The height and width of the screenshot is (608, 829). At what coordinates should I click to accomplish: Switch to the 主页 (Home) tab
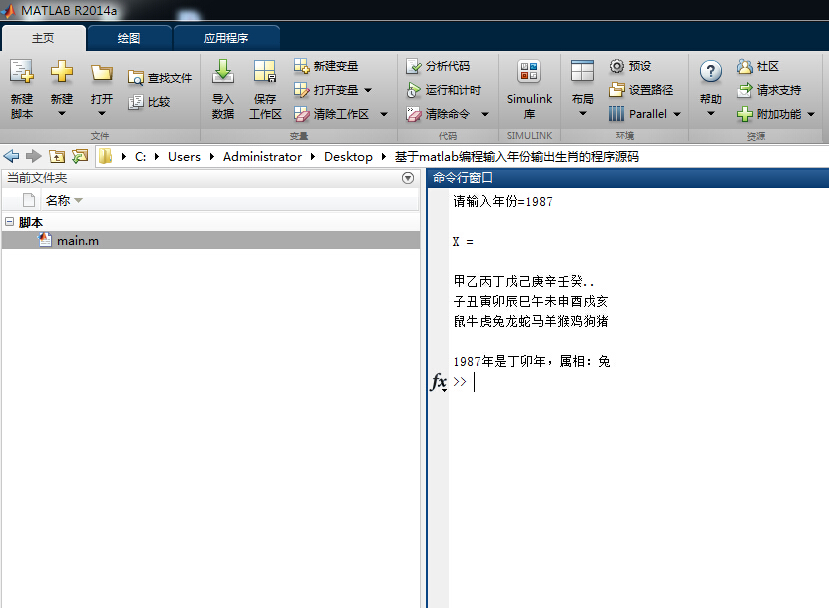(43, 38)
